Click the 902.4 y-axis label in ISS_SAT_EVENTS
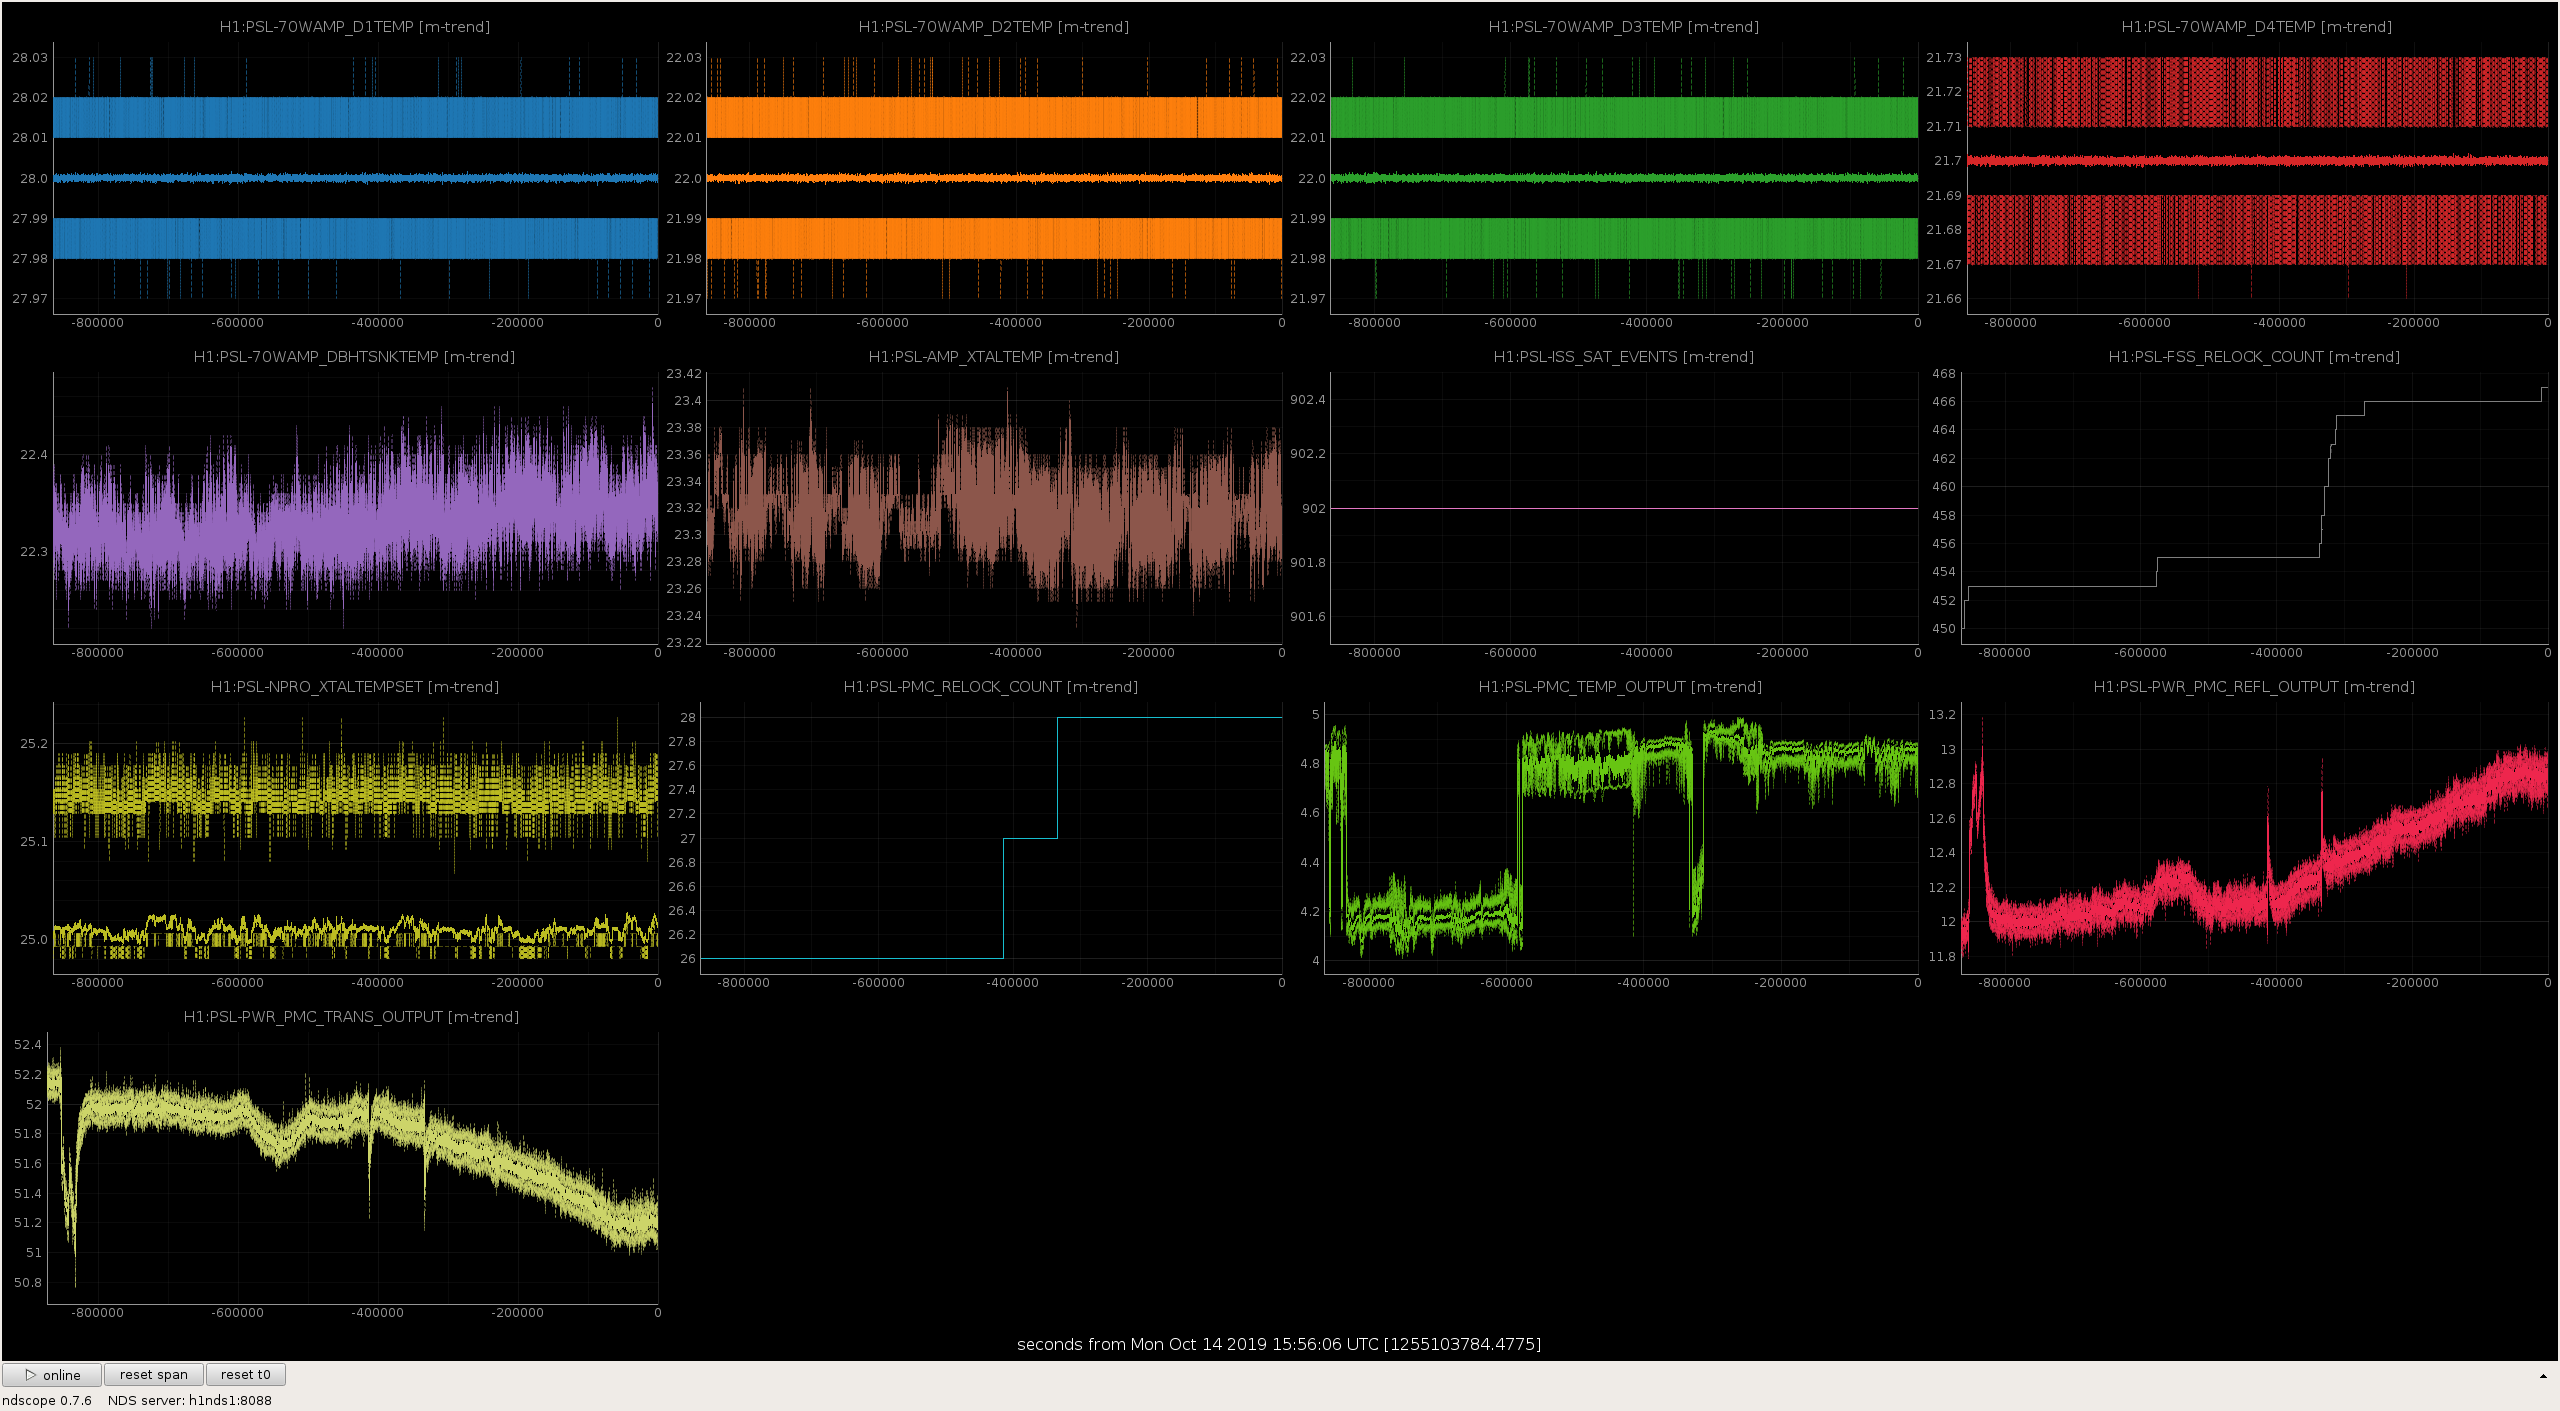The width and height of the screenshot is (2560, 1411). pyautogui.click(x=1307, y=400)
